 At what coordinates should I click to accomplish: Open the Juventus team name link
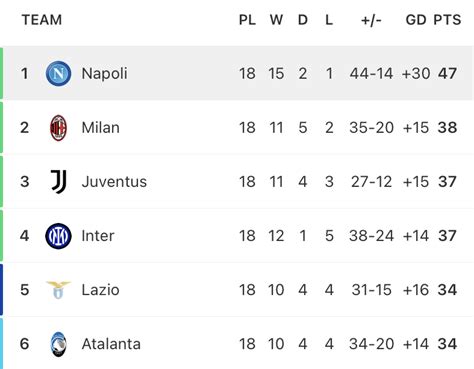(114, 182)
